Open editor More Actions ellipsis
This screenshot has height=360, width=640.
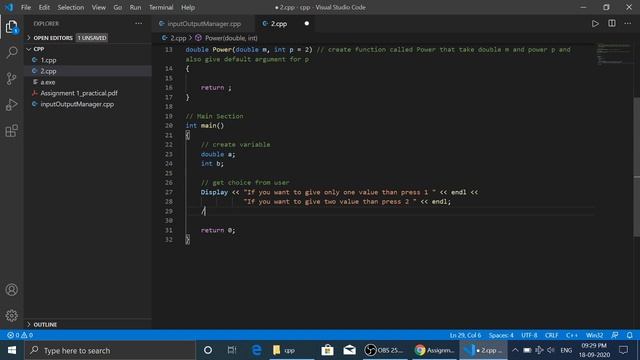[x=628, y=24]
